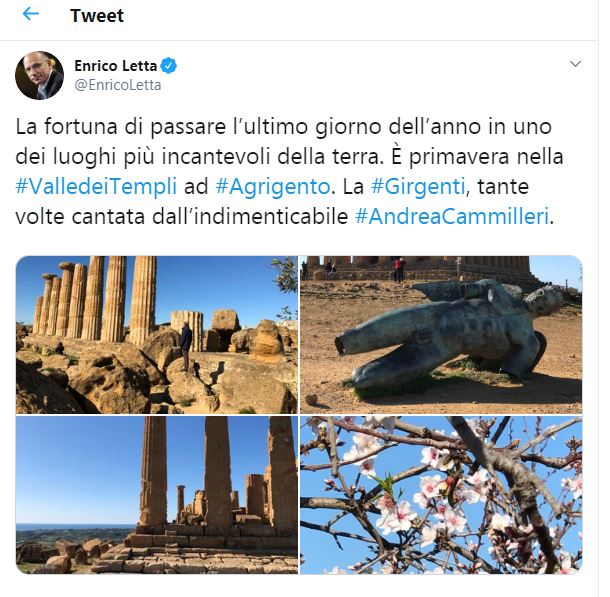Image resolution: width=610 pixels, height=597 pixels.
Task: View the almond blossoms photo
Action: point(441,495)
